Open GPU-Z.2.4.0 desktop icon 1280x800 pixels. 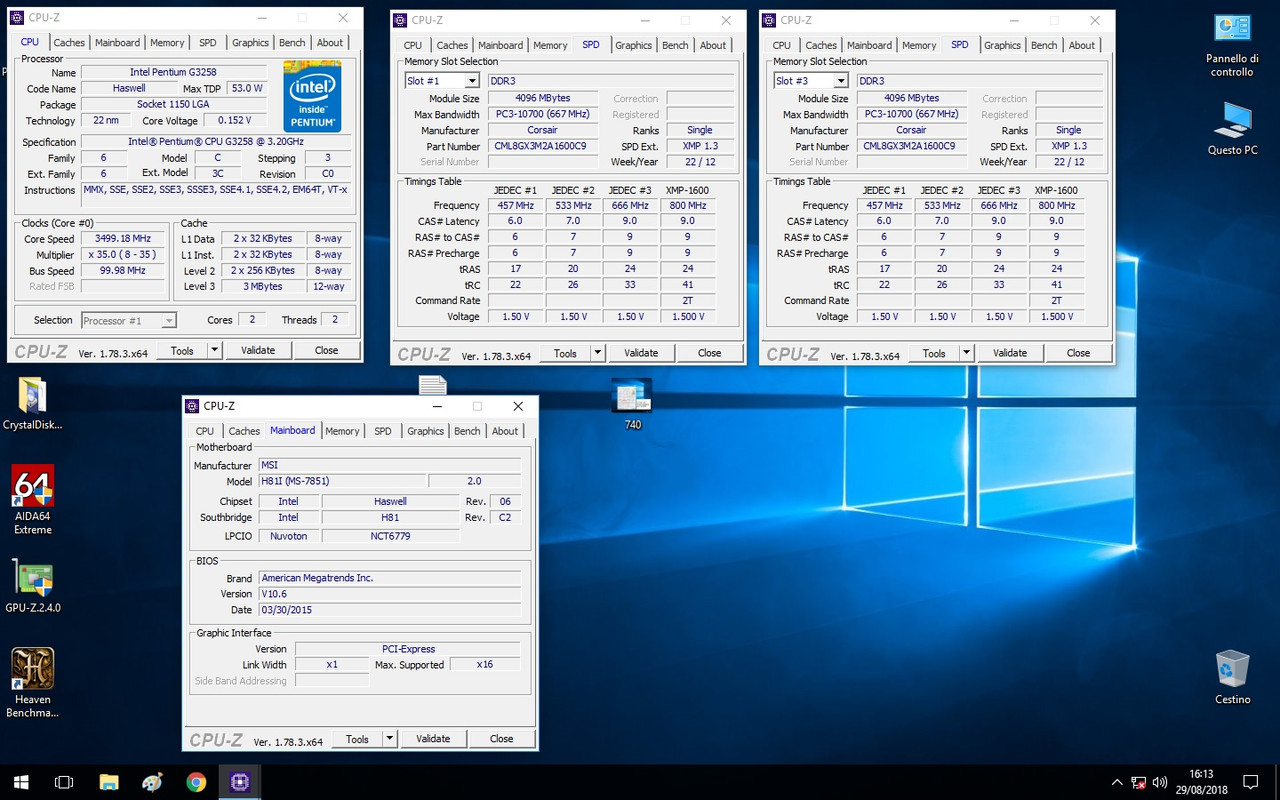tap(32, 585)
